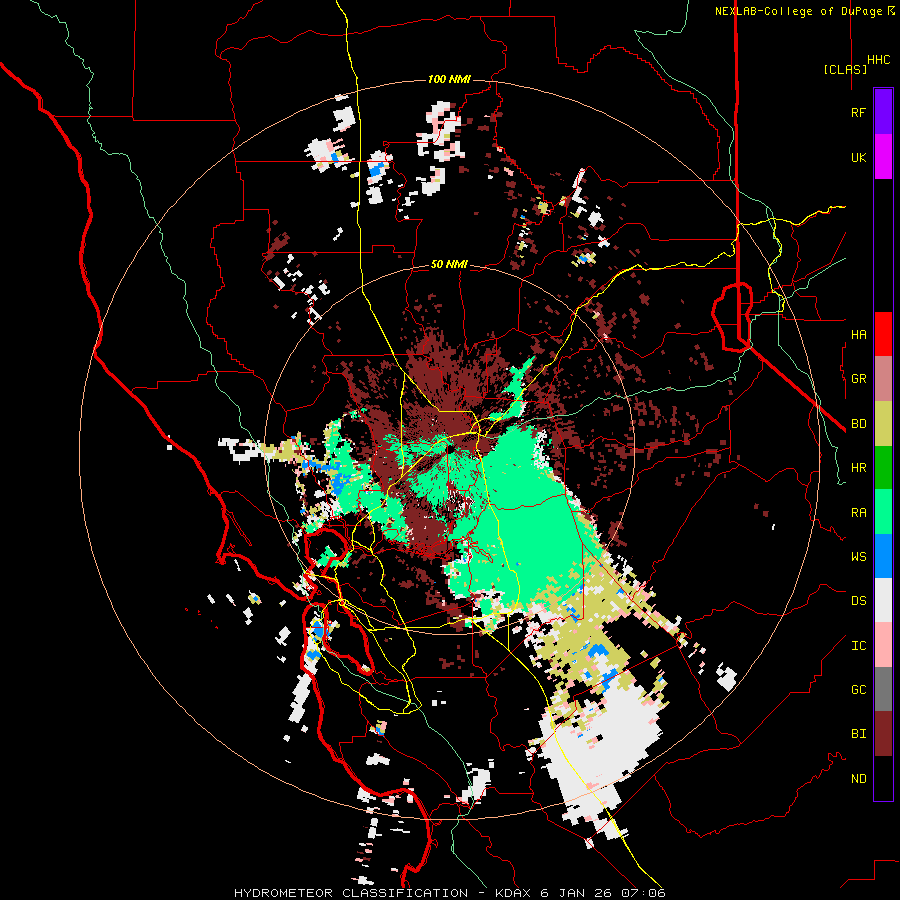
Task: Click the DS legend label
Action: (858, 601)
